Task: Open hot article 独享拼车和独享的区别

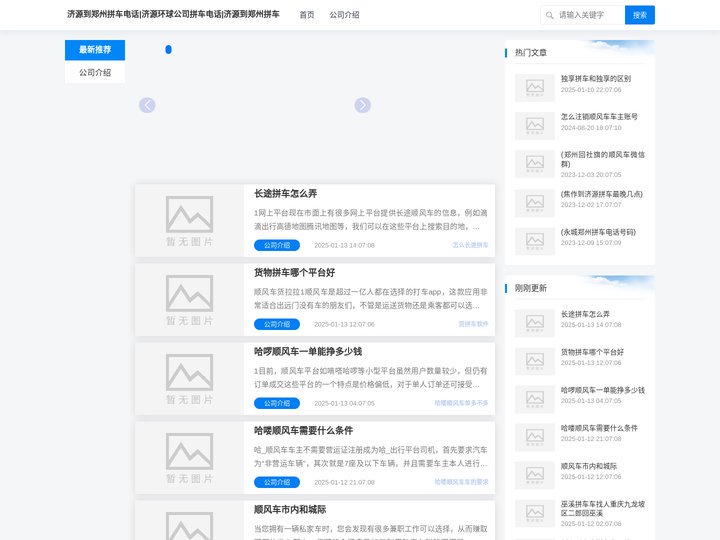Action: [596, 79]
